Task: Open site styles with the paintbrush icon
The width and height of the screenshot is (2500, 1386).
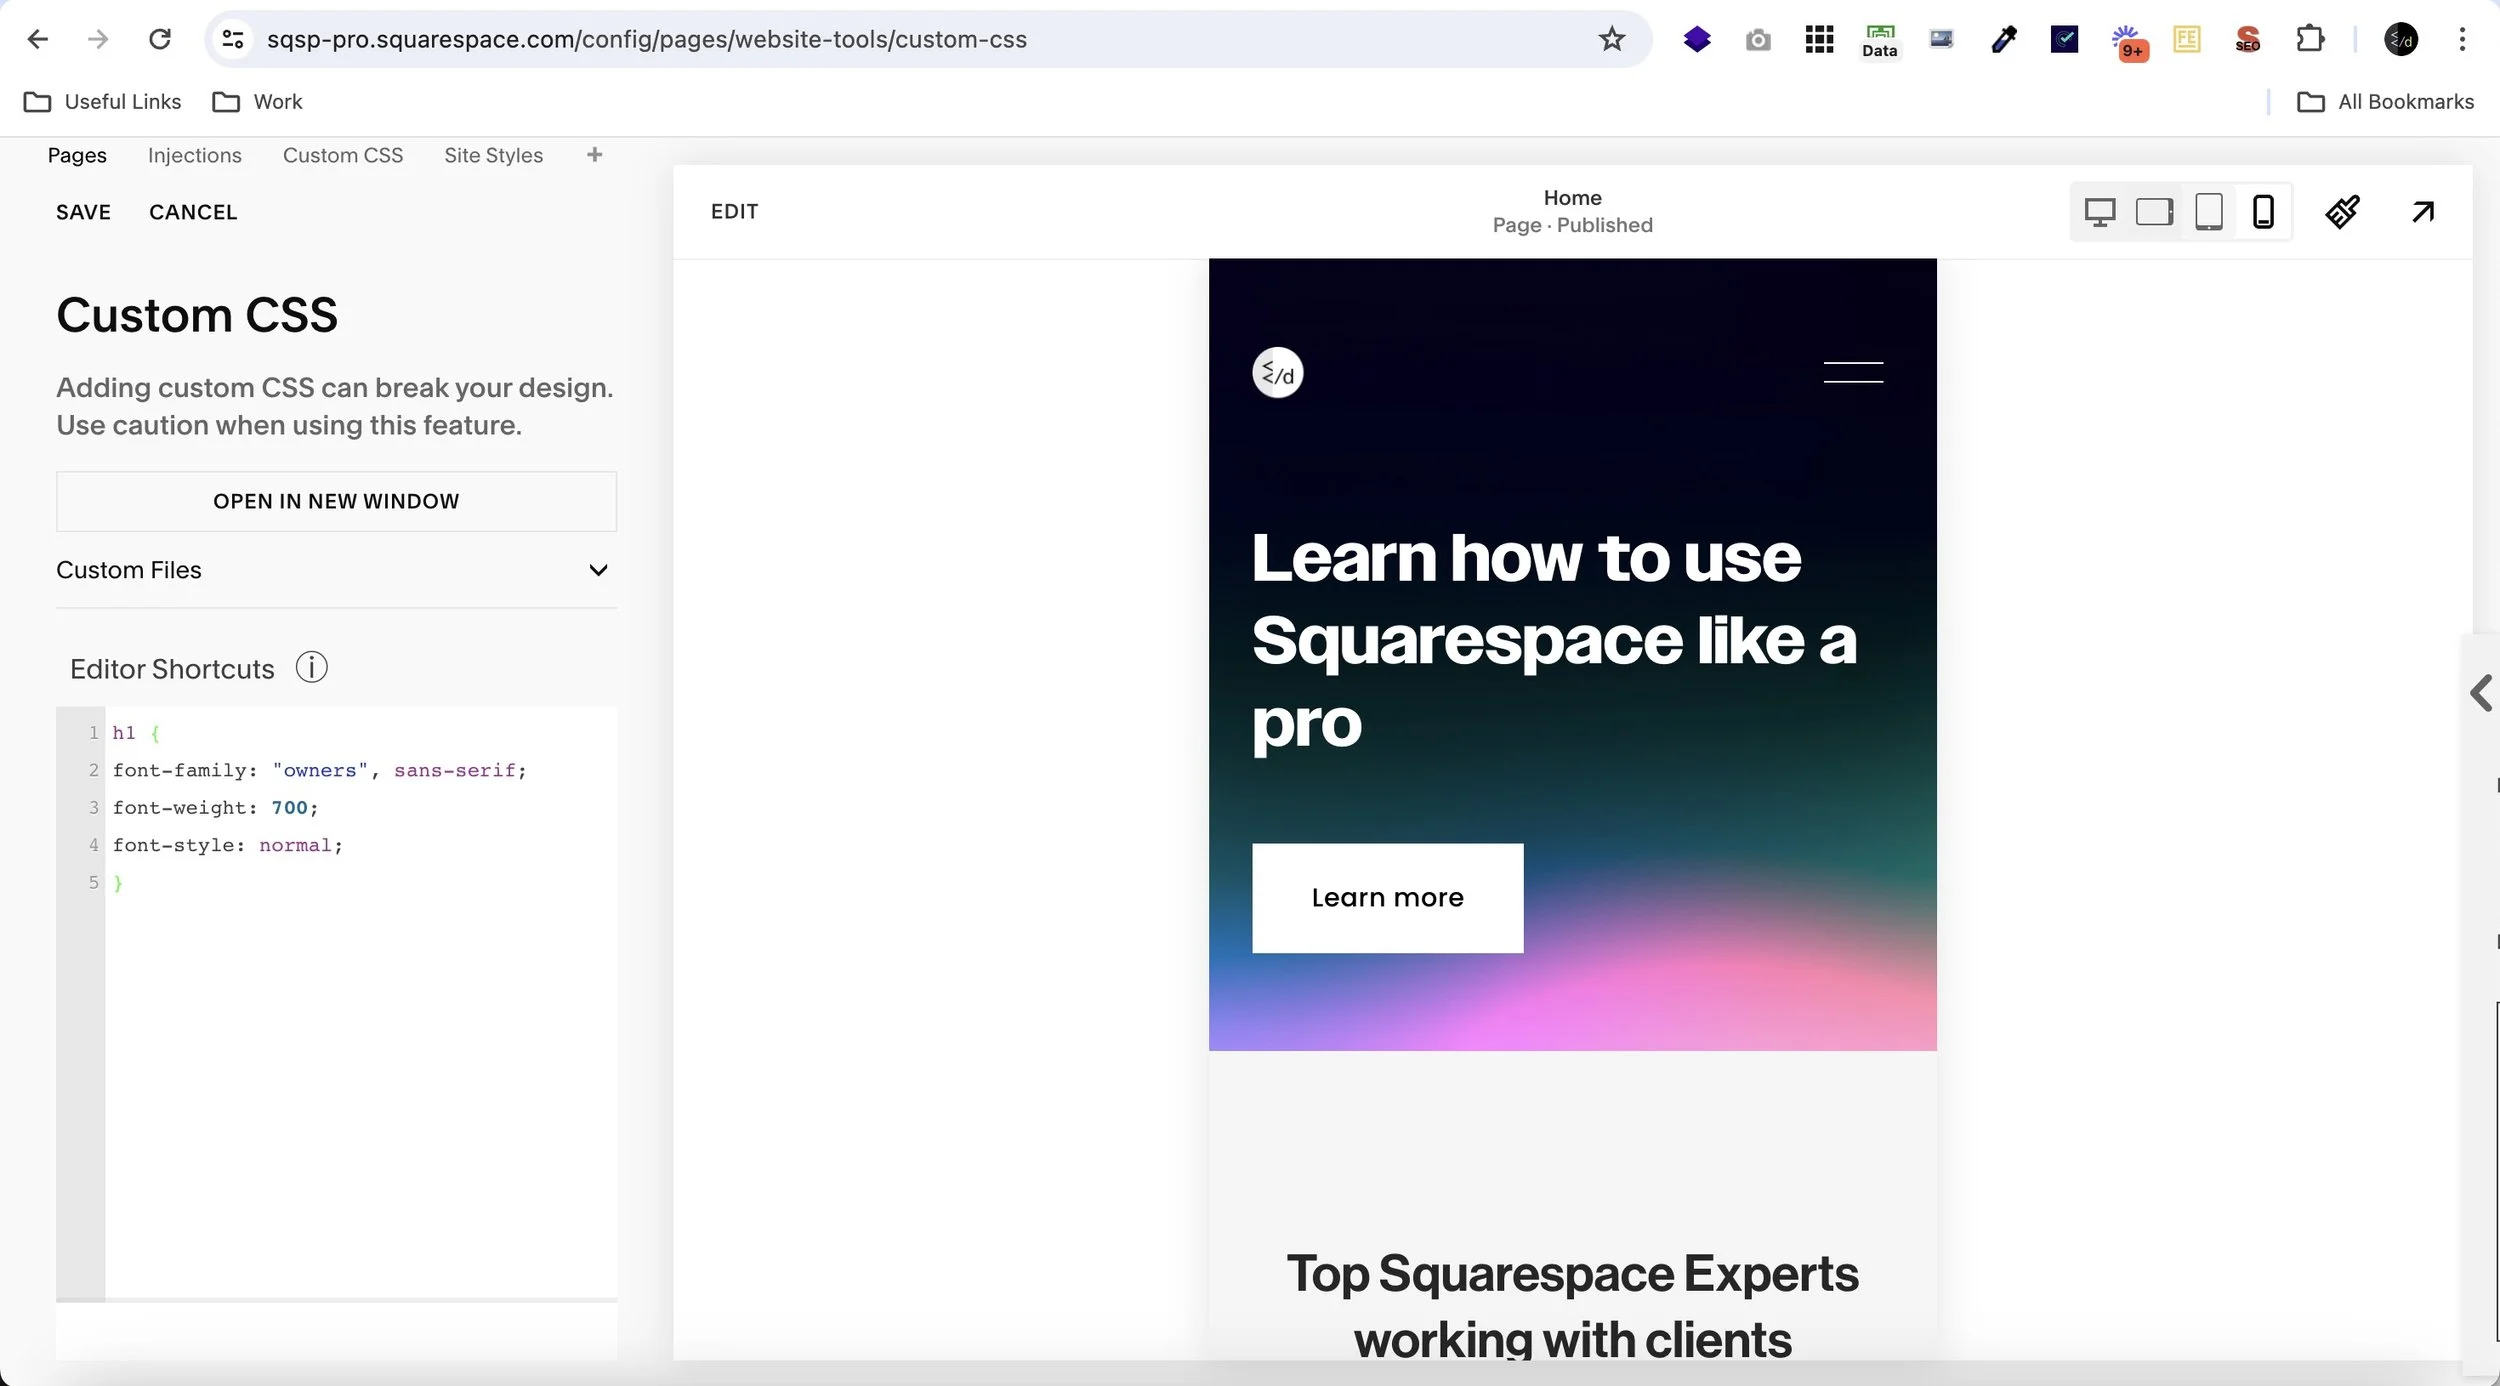Action: tap(2343, 211)
